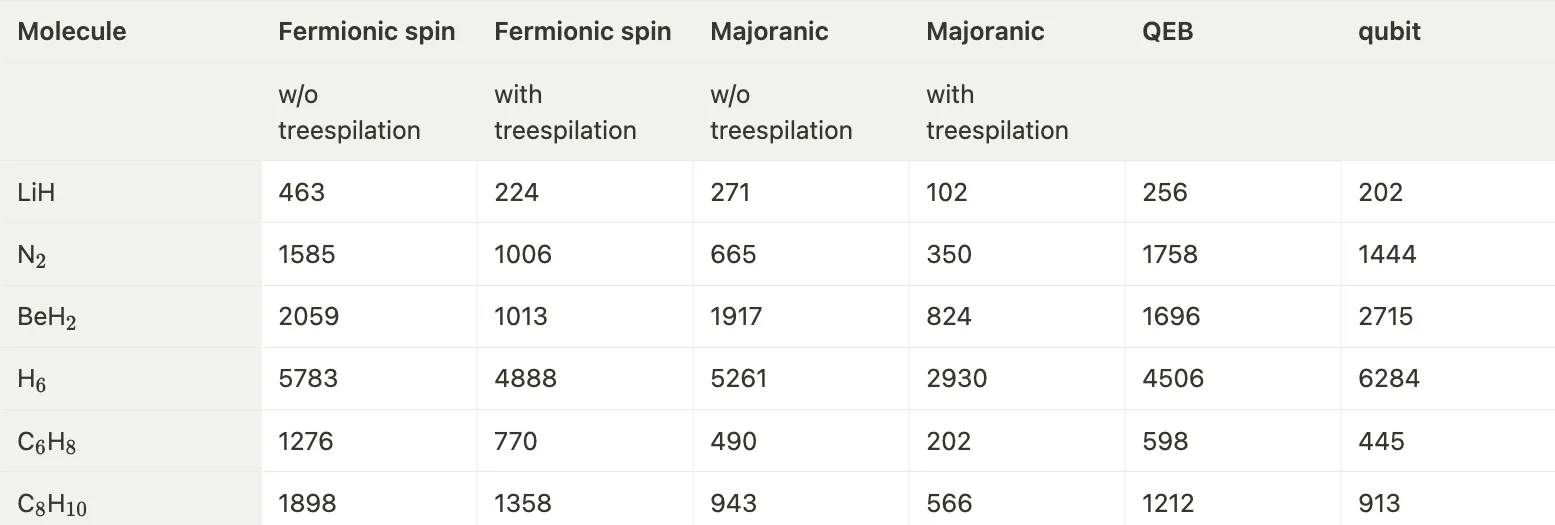
Task: Click the cell with value 5783
Action: tap(308, 379)
